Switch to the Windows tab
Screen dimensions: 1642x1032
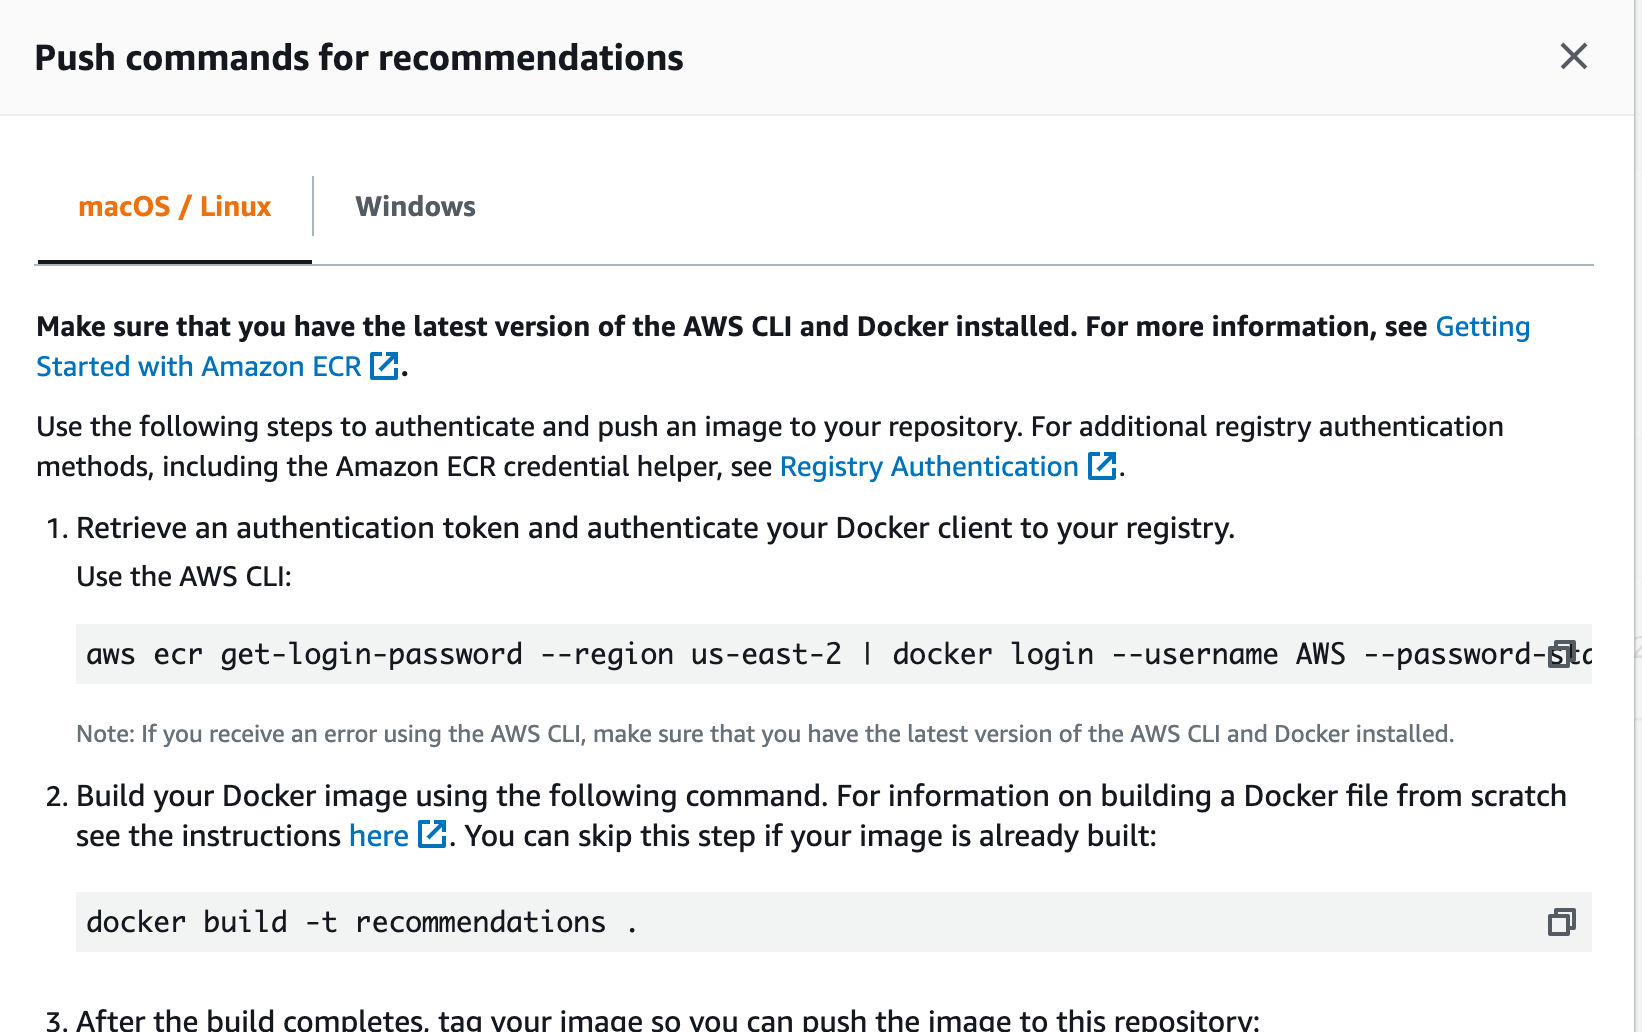[415, 206]
